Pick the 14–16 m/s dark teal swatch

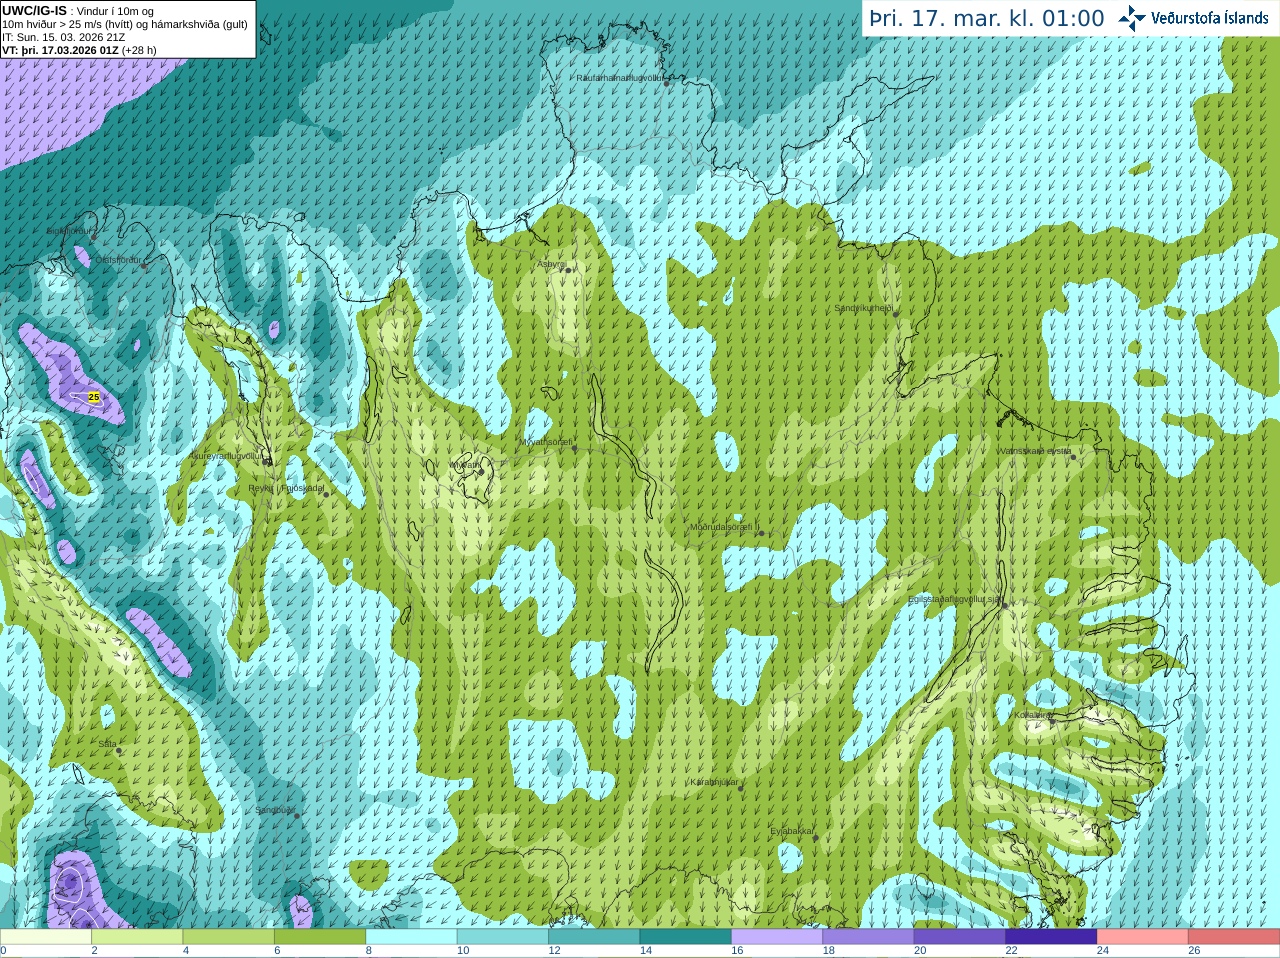click(x=685, y=937)
